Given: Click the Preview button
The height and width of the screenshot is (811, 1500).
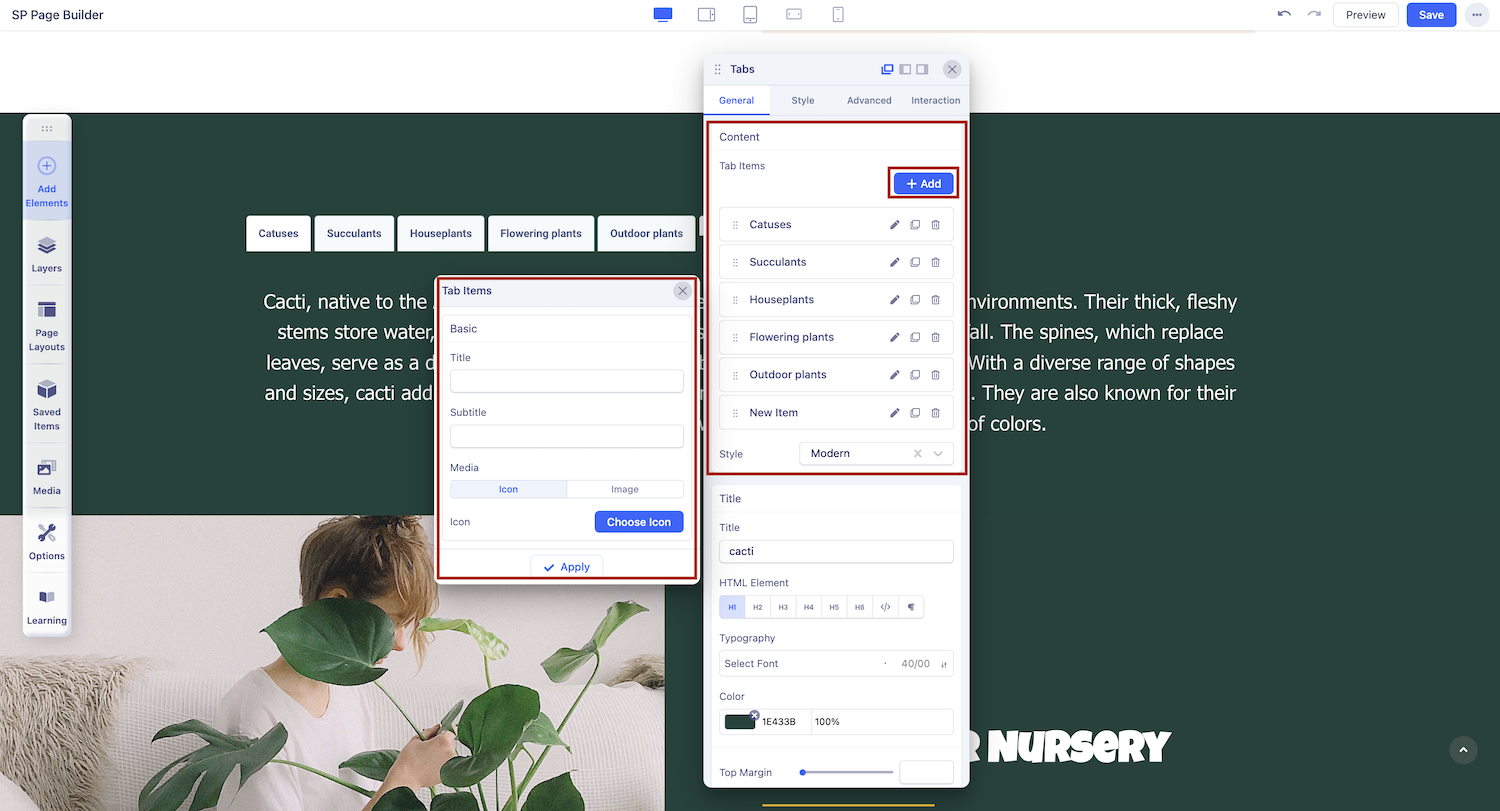Looking at the screenshot, I should [1366, 15].
